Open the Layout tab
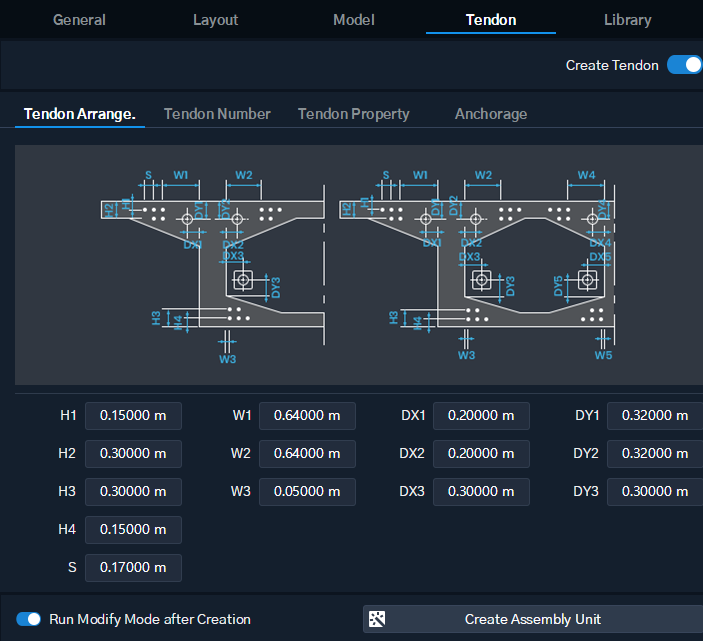Screen dimensions: 703x641 [x=215, y=20]
